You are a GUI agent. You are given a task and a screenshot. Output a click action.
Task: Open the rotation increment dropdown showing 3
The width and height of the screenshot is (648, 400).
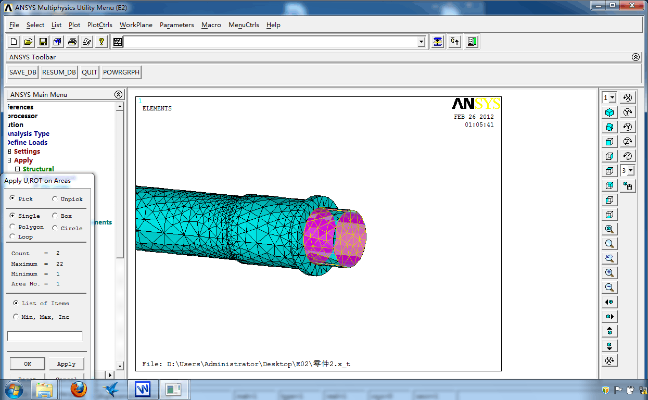pos(626,171)
